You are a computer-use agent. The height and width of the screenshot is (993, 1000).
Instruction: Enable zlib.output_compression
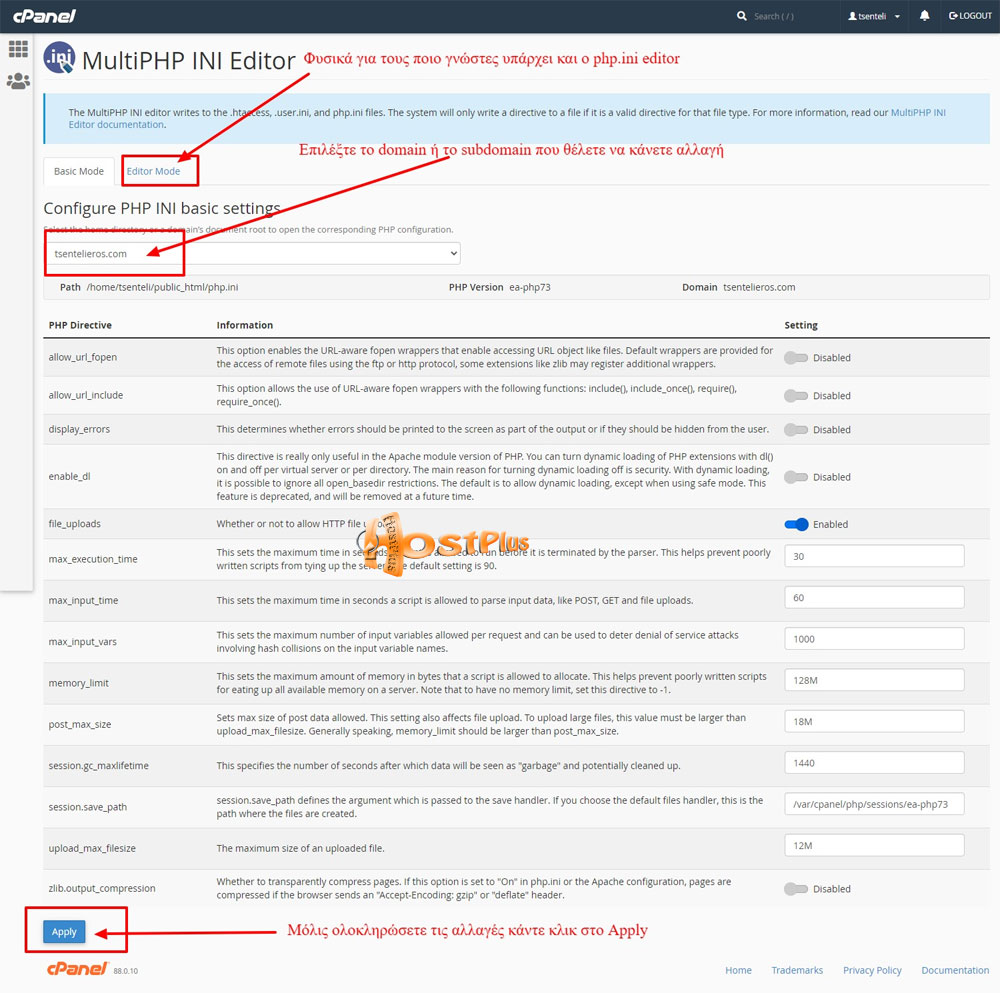(x=795, y=888)
